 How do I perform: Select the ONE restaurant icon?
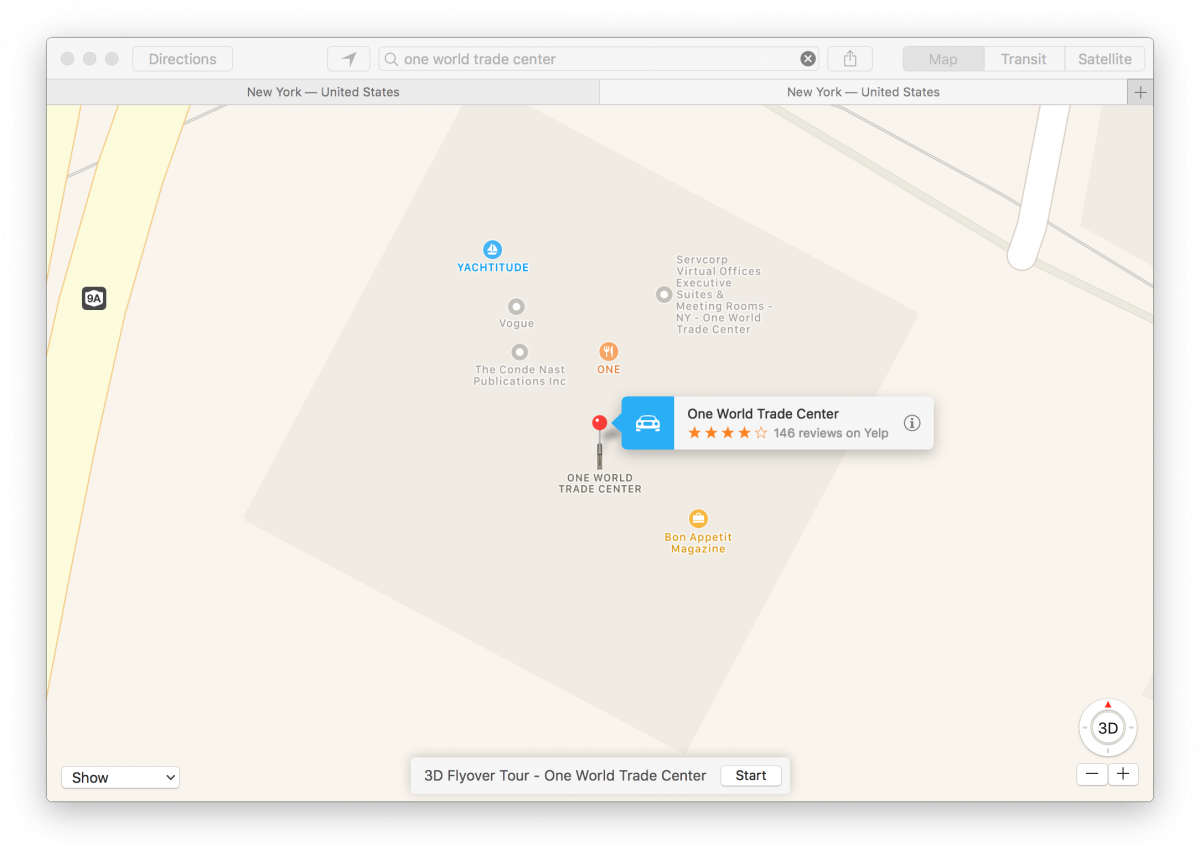click(x=609, y=352)
